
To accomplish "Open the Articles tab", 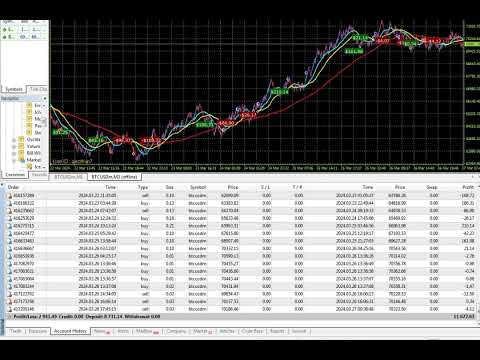I will (227, 331).
